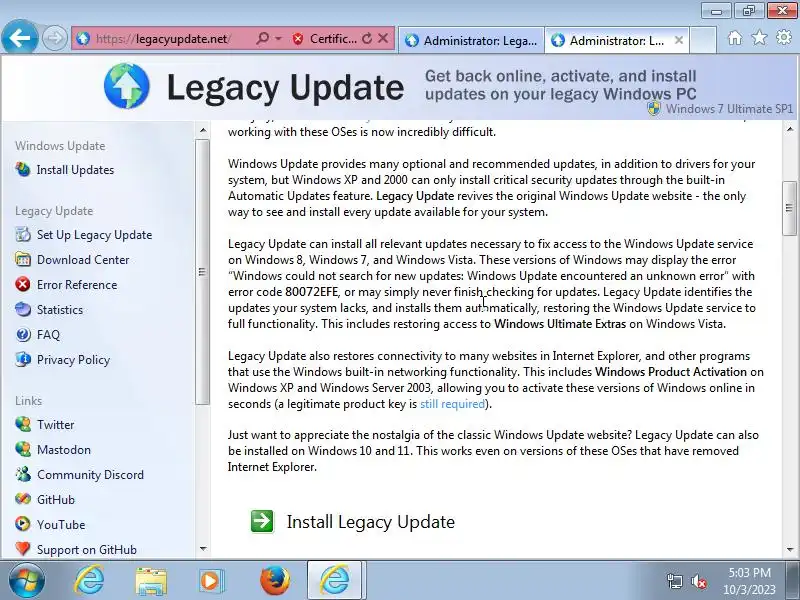Screen dimensions: 800x600
Task: Open Windows Explorer folder on taskbar
Action: click(151, 581)
